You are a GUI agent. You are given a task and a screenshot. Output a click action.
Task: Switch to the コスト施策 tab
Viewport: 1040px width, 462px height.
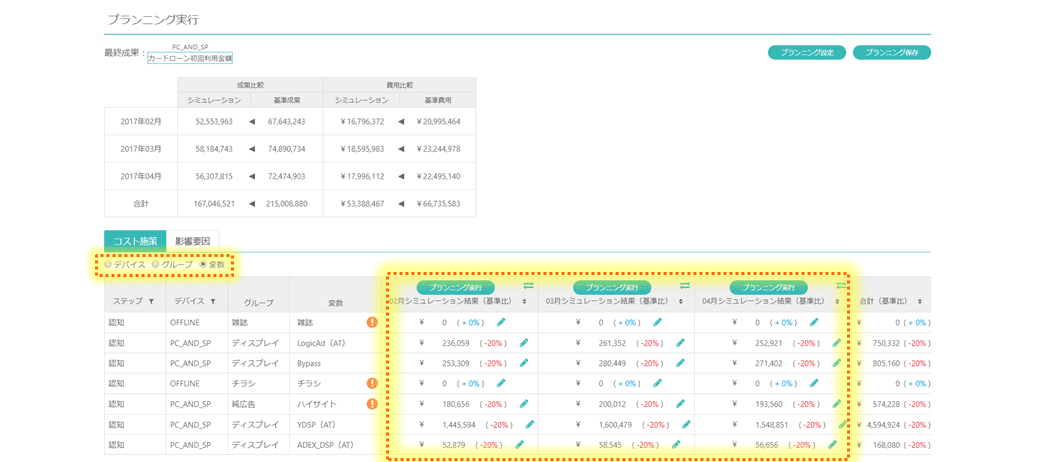(135, 241)
